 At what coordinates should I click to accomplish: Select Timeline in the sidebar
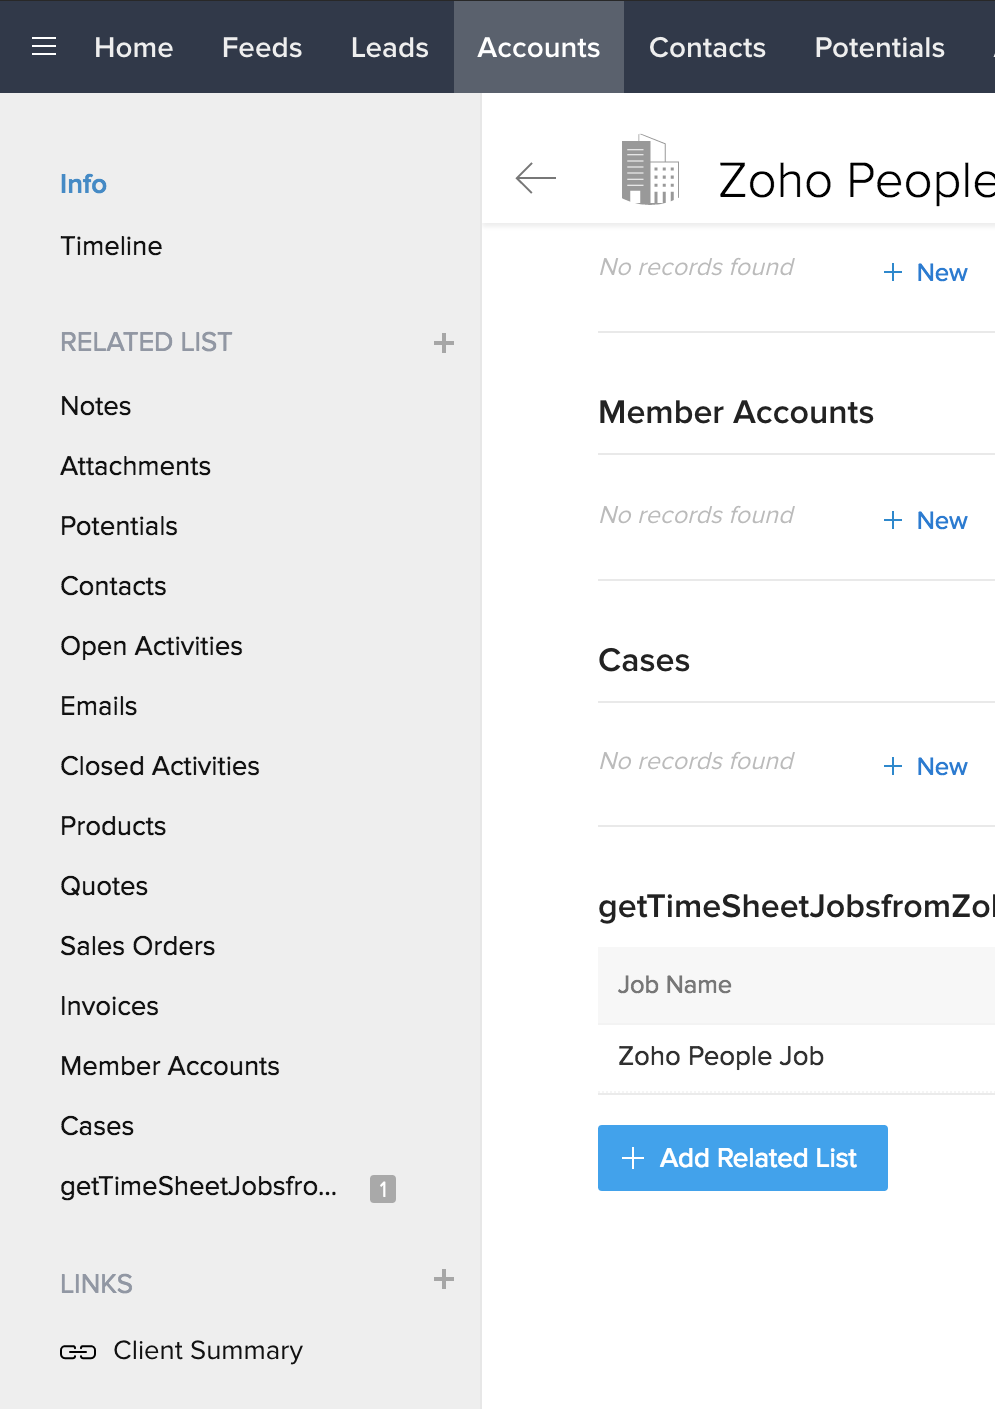111,246
